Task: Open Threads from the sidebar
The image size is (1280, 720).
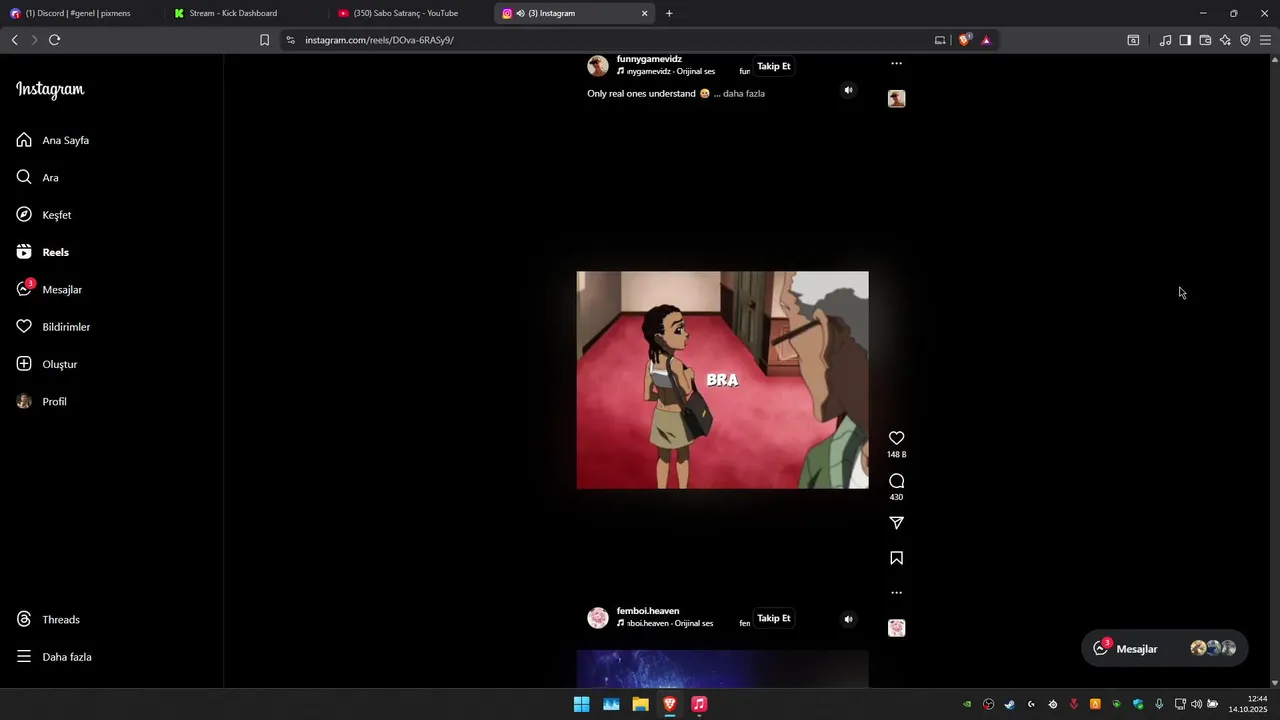Action: click(x=48, y=619)
